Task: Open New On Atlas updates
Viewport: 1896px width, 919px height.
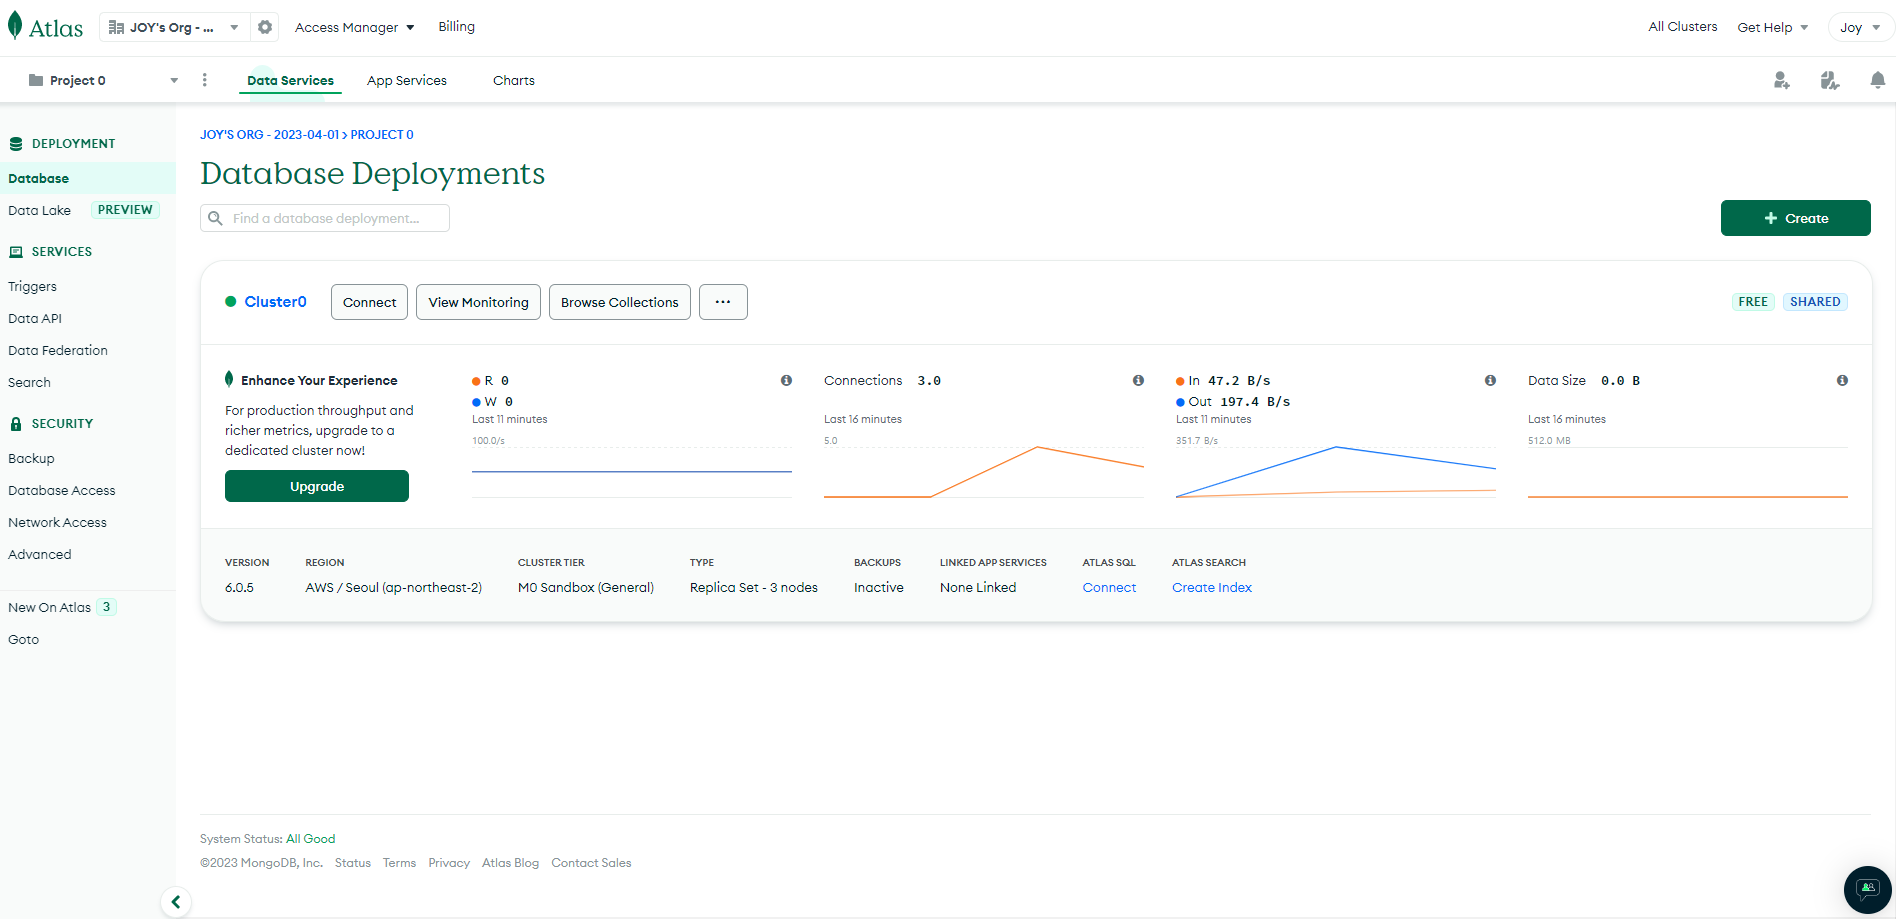Action: (x=62, y=607)
